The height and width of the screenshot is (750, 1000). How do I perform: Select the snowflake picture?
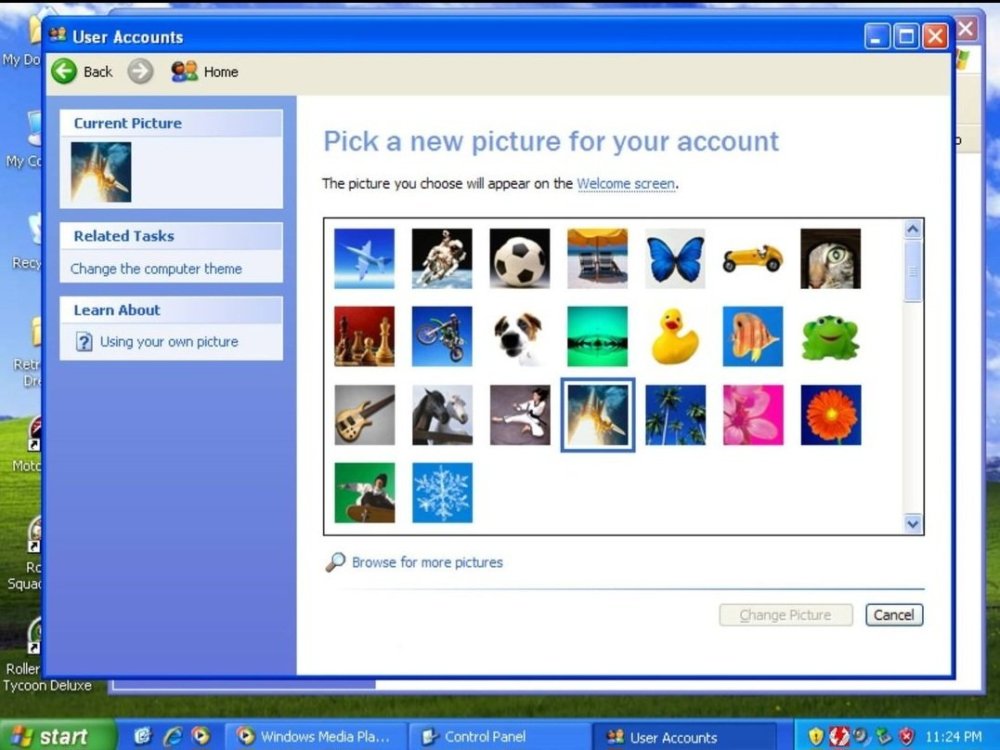pos(442,491)
